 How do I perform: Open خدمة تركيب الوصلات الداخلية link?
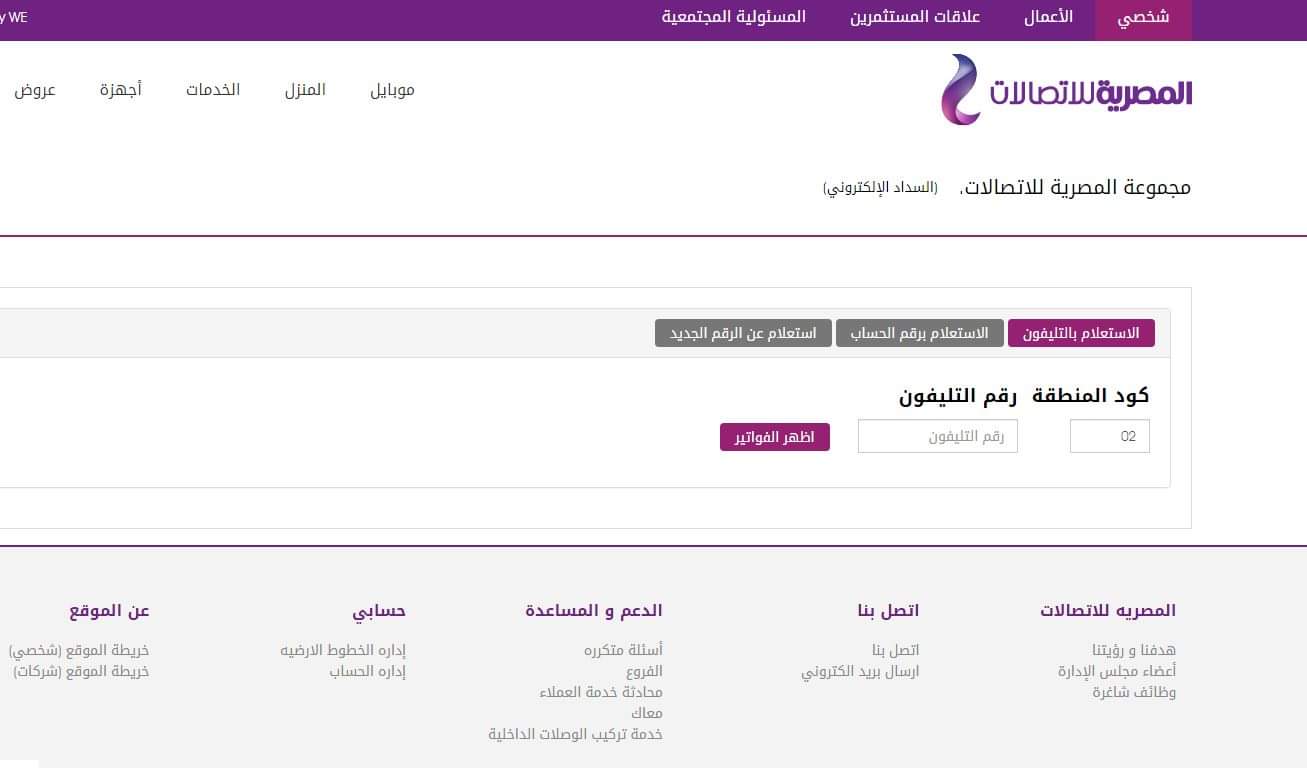(x=575, y=734)
